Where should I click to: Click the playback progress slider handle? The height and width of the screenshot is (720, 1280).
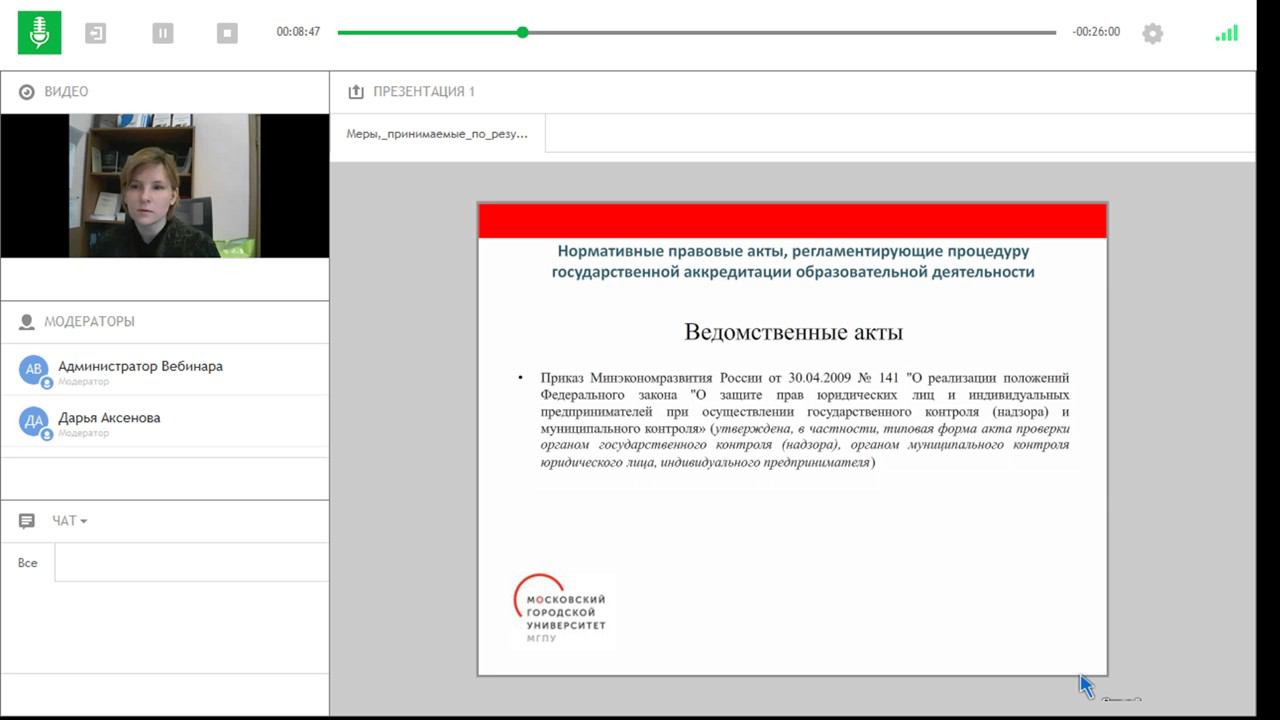pos(522,32)
